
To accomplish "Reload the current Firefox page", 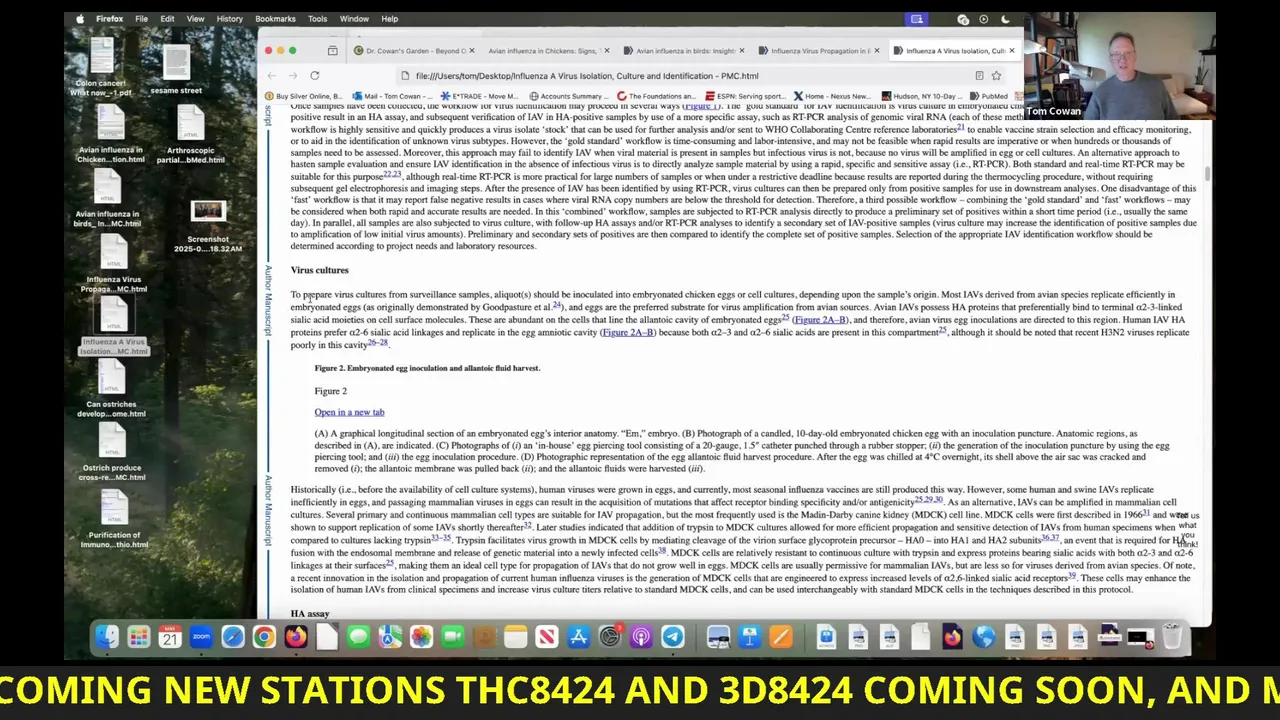I will (314, 76).
